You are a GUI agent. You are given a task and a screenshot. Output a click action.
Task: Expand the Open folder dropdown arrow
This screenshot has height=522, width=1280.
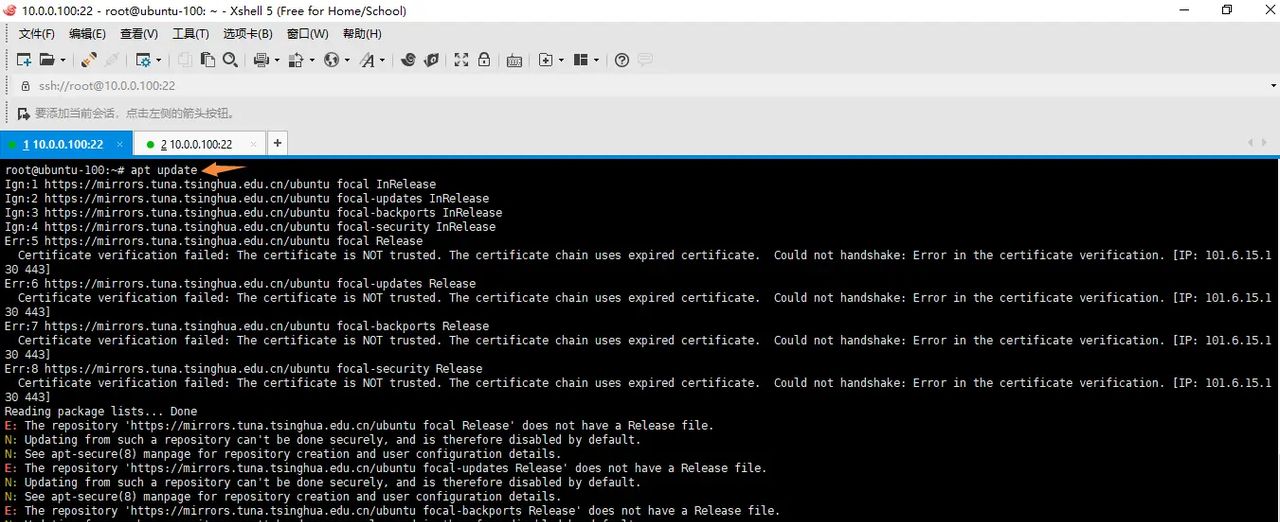(x=62, y=60)
